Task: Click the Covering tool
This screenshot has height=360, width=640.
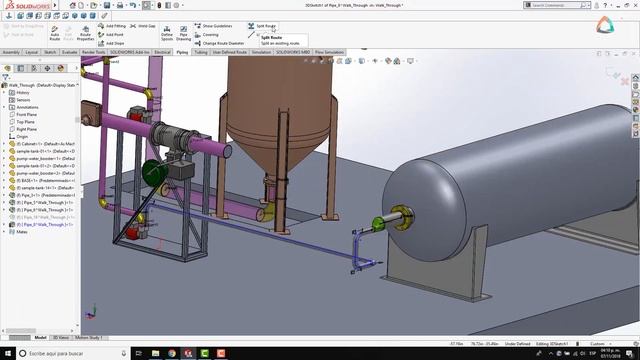Action: (x=207, y=35)
